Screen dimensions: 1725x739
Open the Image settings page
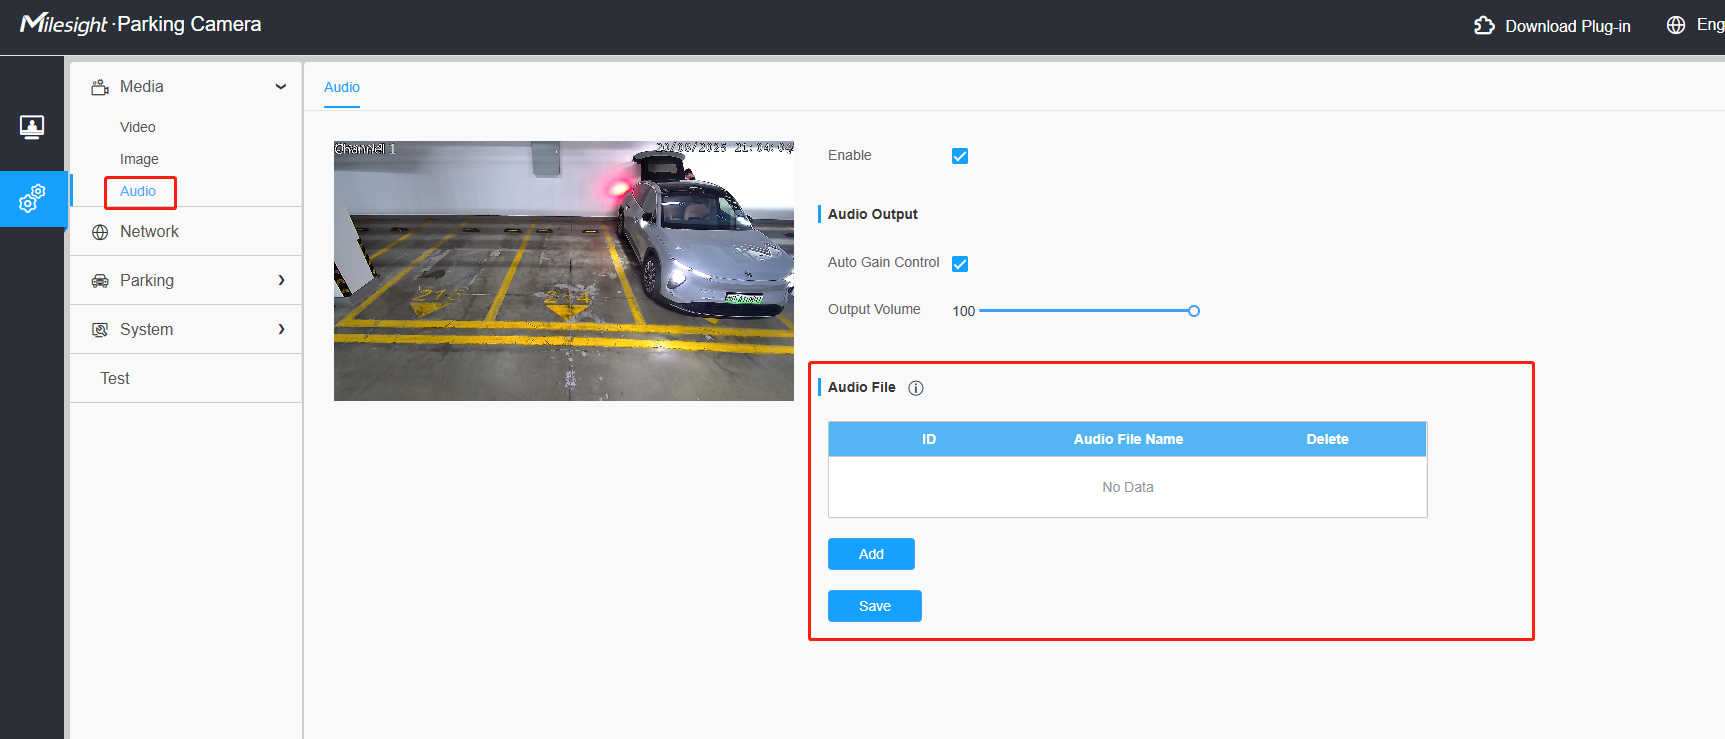[x=139, y=159]
